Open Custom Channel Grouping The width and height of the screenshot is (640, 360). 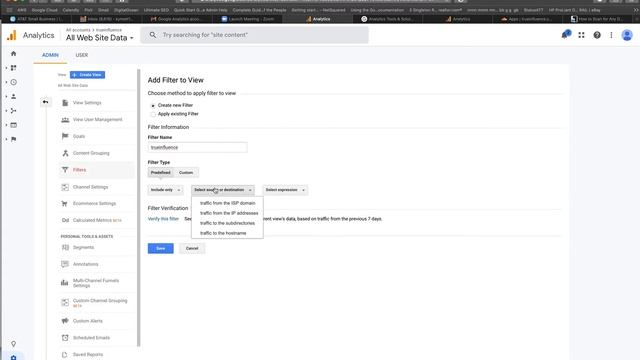click(x=100, y=303)
